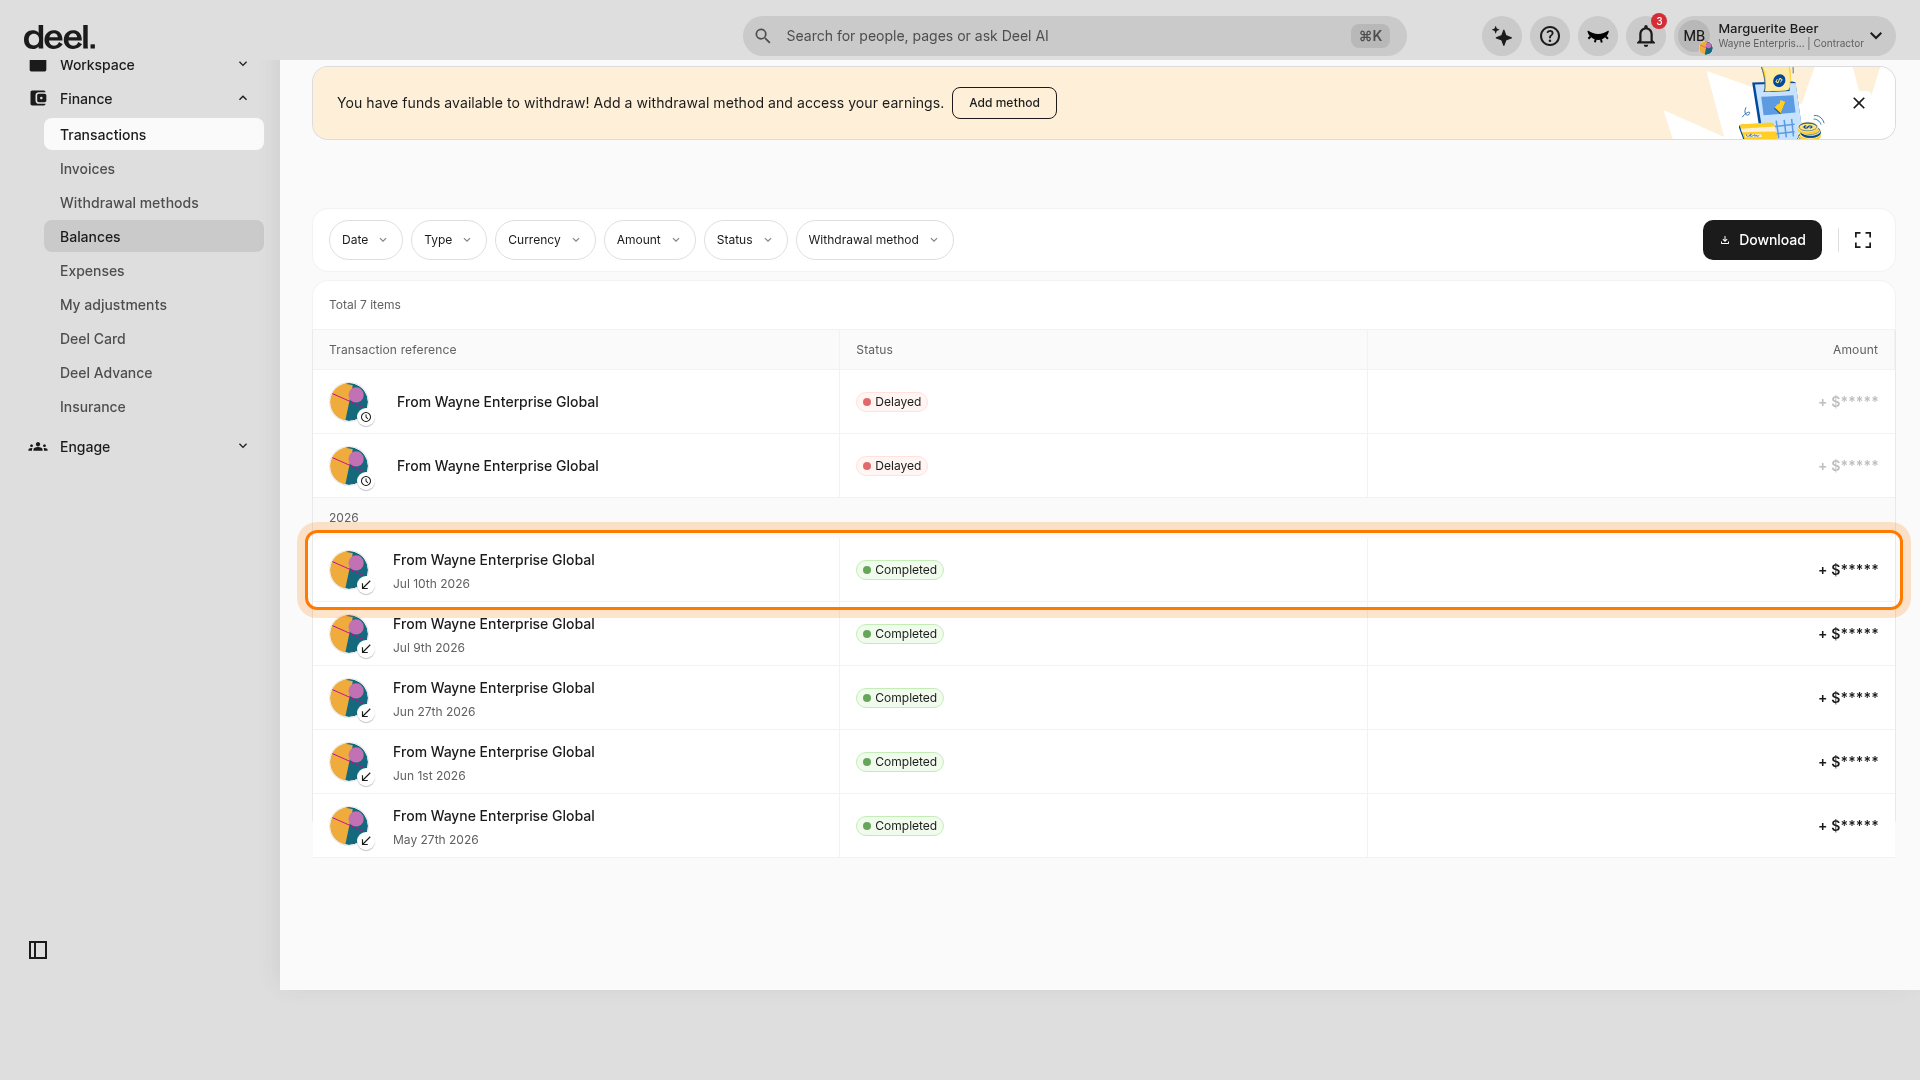Image resolution: width=1920 pixels, height=1080 pixels.
Task: Open the transaction dated Jul 10th 2026
Action: click(x=1104, y=570)
